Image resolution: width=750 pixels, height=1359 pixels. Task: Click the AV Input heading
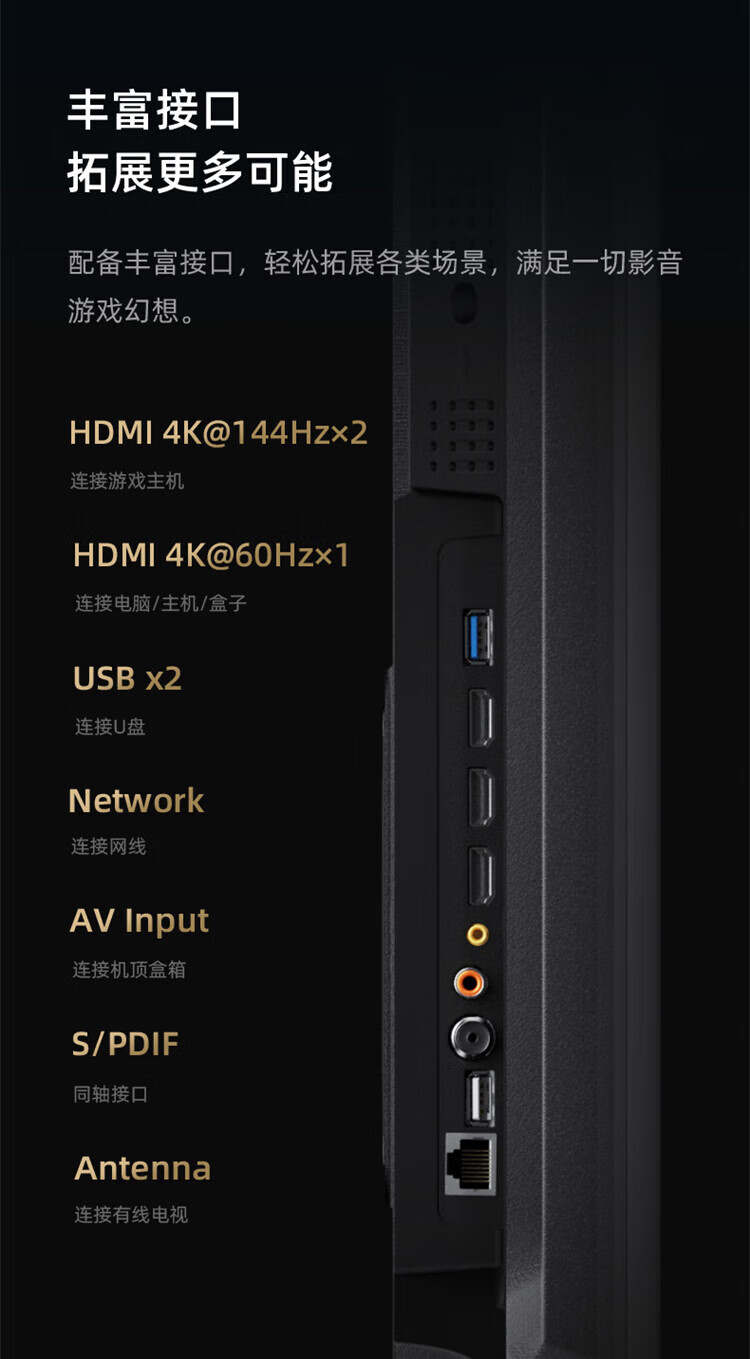coord(140,922)
